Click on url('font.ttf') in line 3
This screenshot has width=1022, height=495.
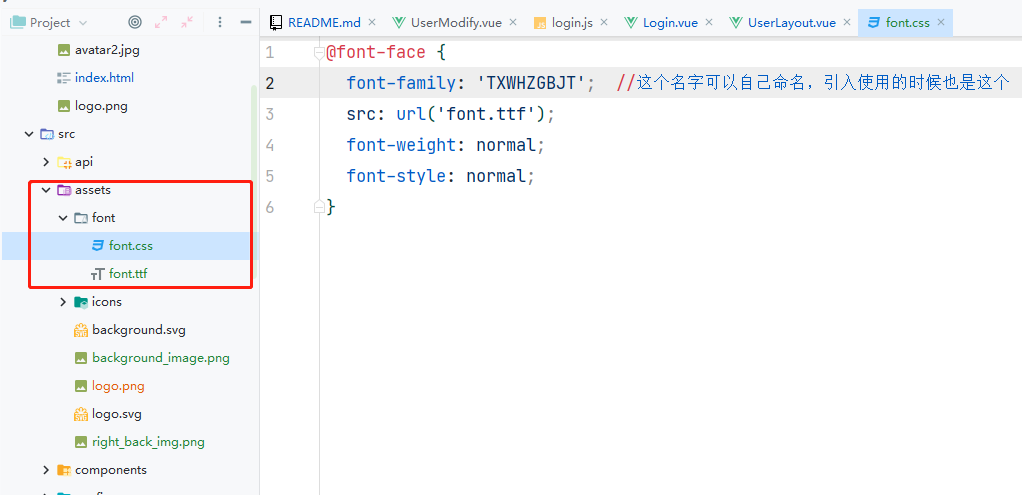pos(475,114)
